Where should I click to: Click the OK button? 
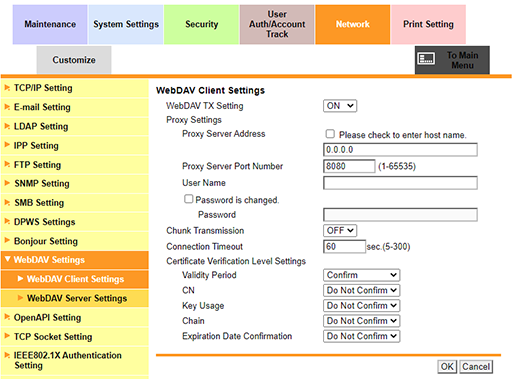(447, 367)
